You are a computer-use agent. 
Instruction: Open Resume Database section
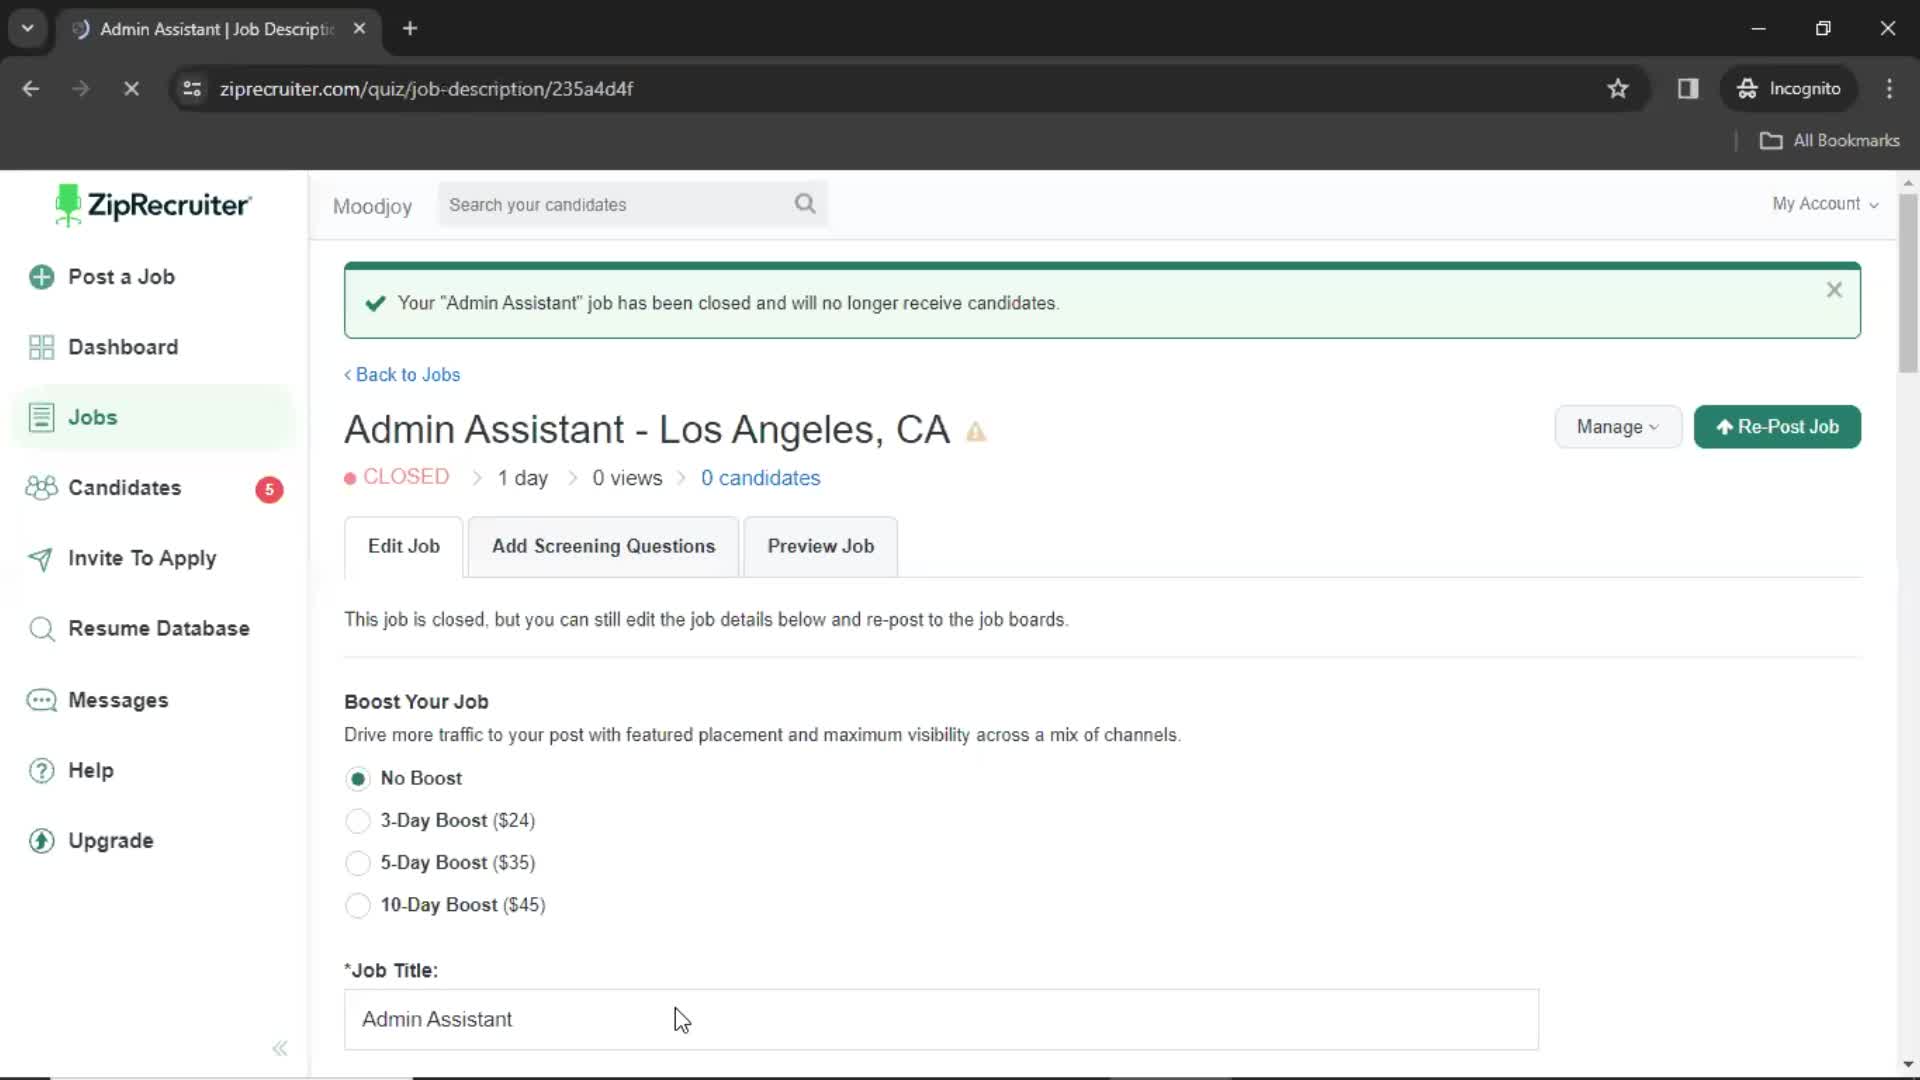pos(158,628)
